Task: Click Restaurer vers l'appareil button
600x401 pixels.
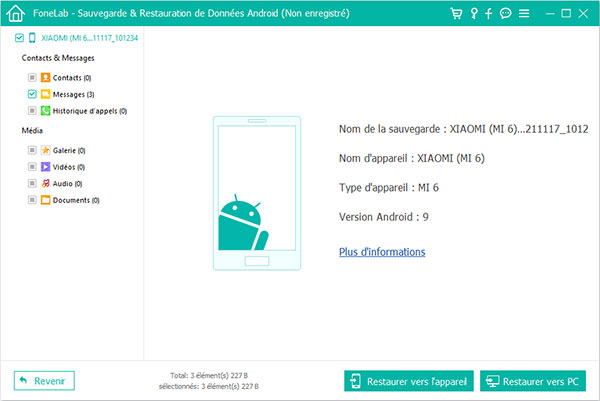Action: point(409,381)
